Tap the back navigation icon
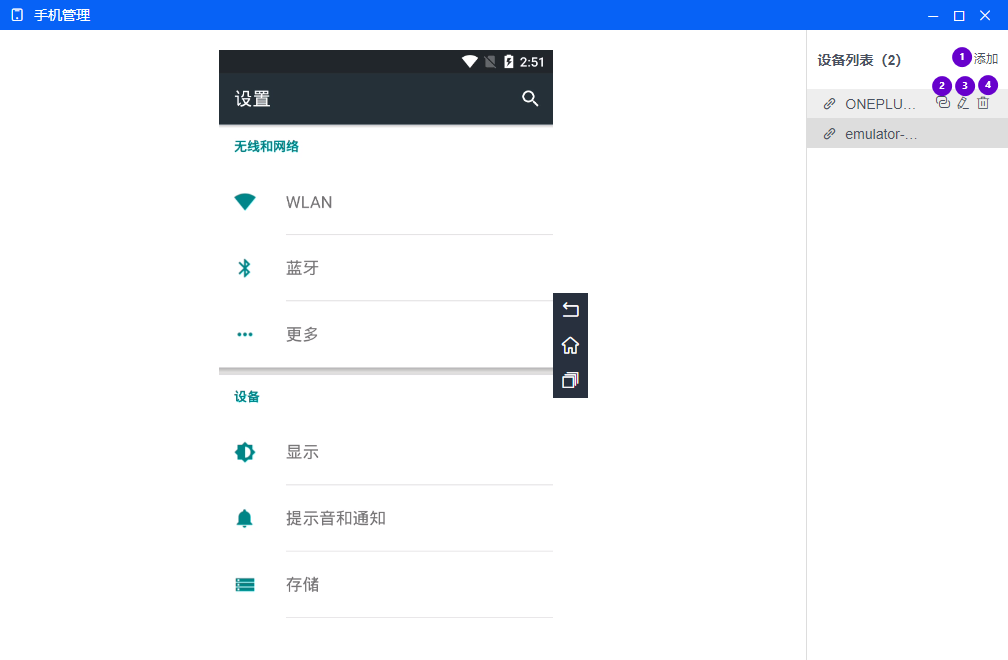The height and width of the screenshot is (660, 1008). point(570,309)
